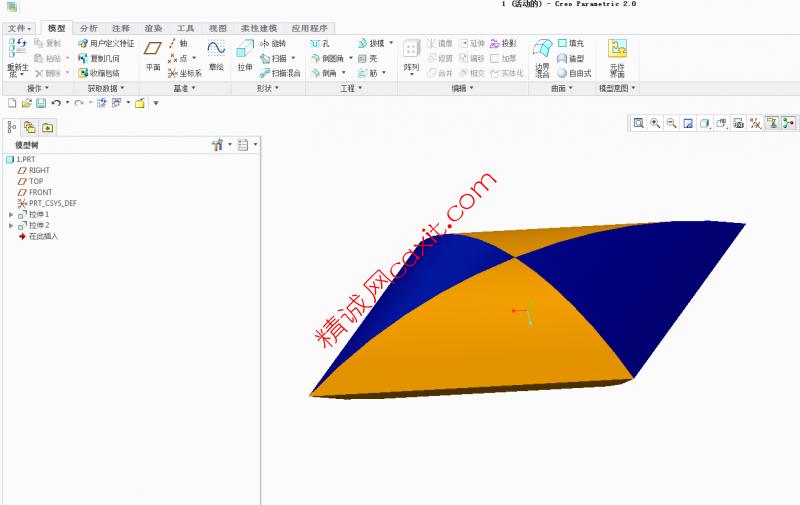The image size is (800, 505).
Task: Save the model with the disk icon
Action: (41, 103)
